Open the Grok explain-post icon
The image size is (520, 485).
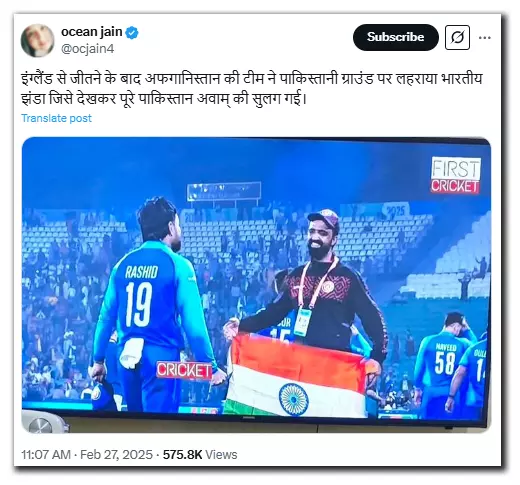[457, 37]
